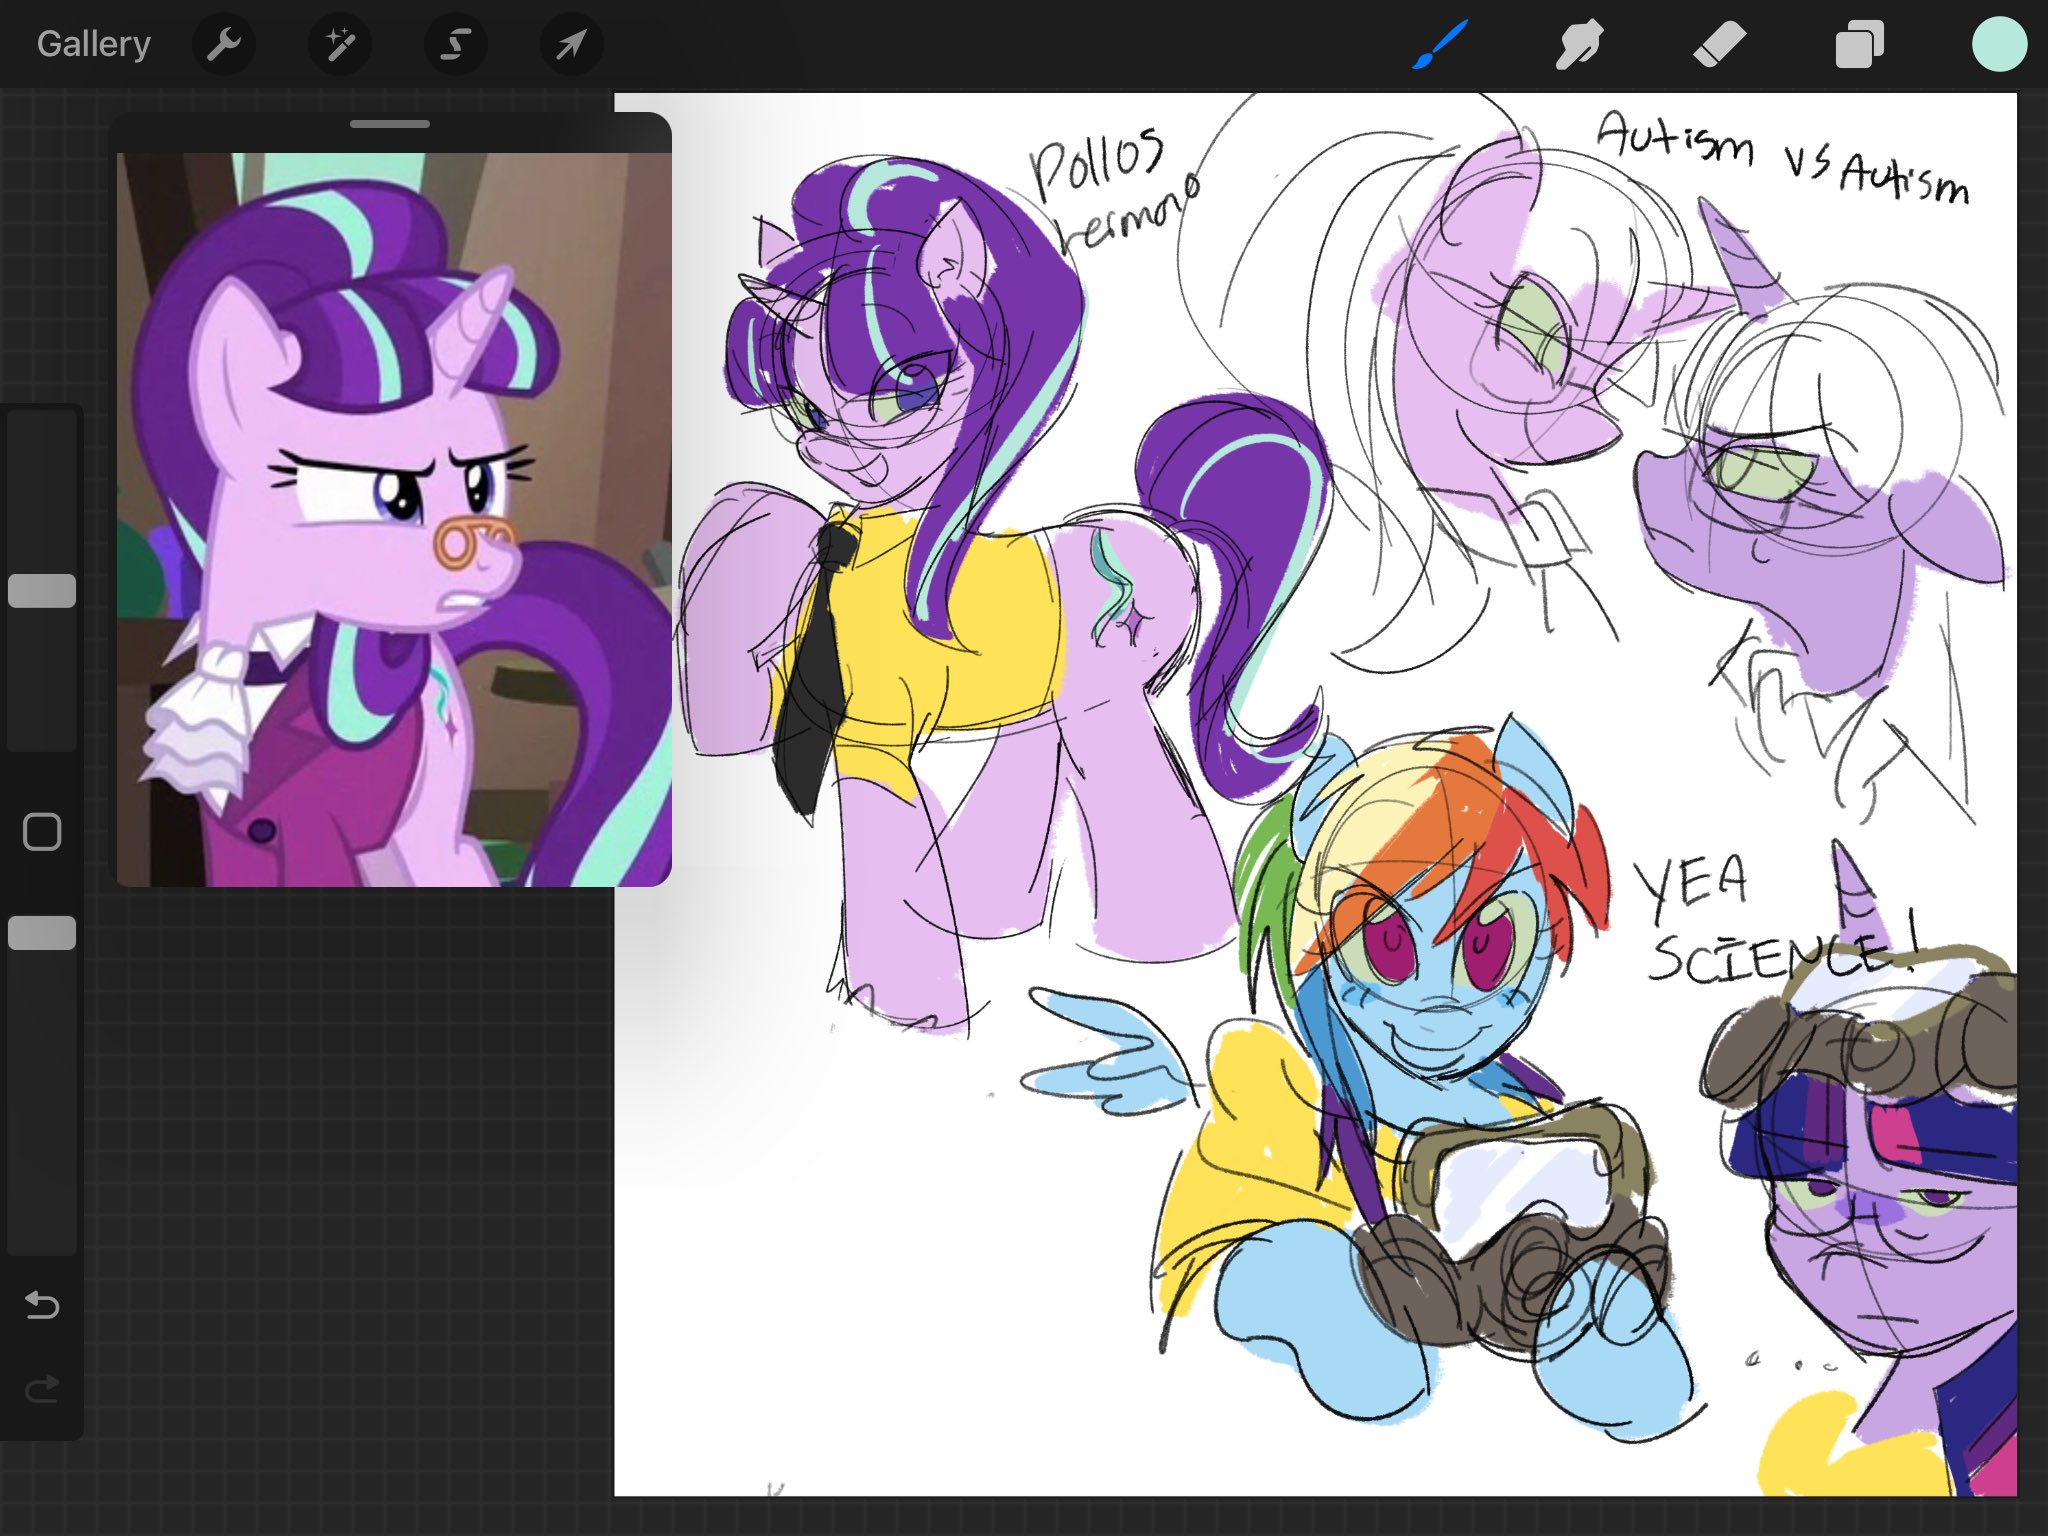Redo the last undone action

click(42, 1389)
